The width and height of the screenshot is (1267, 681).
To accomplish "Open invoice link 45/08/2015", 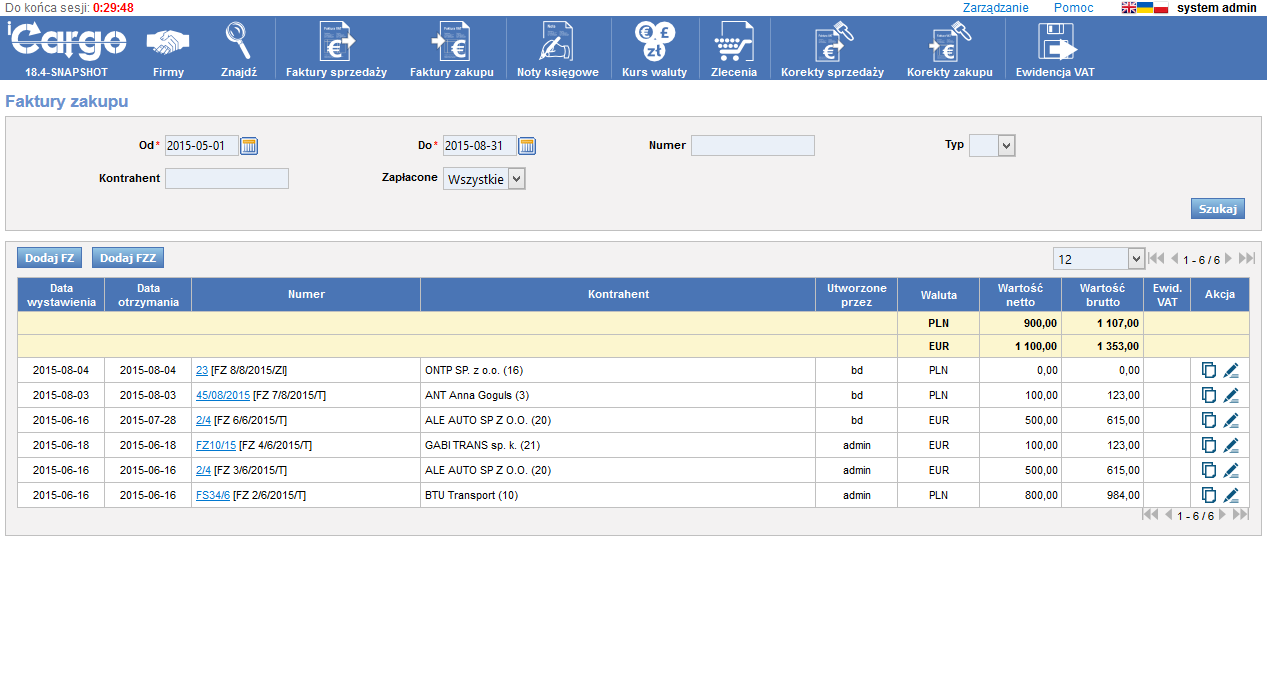I will pos(223,395).
